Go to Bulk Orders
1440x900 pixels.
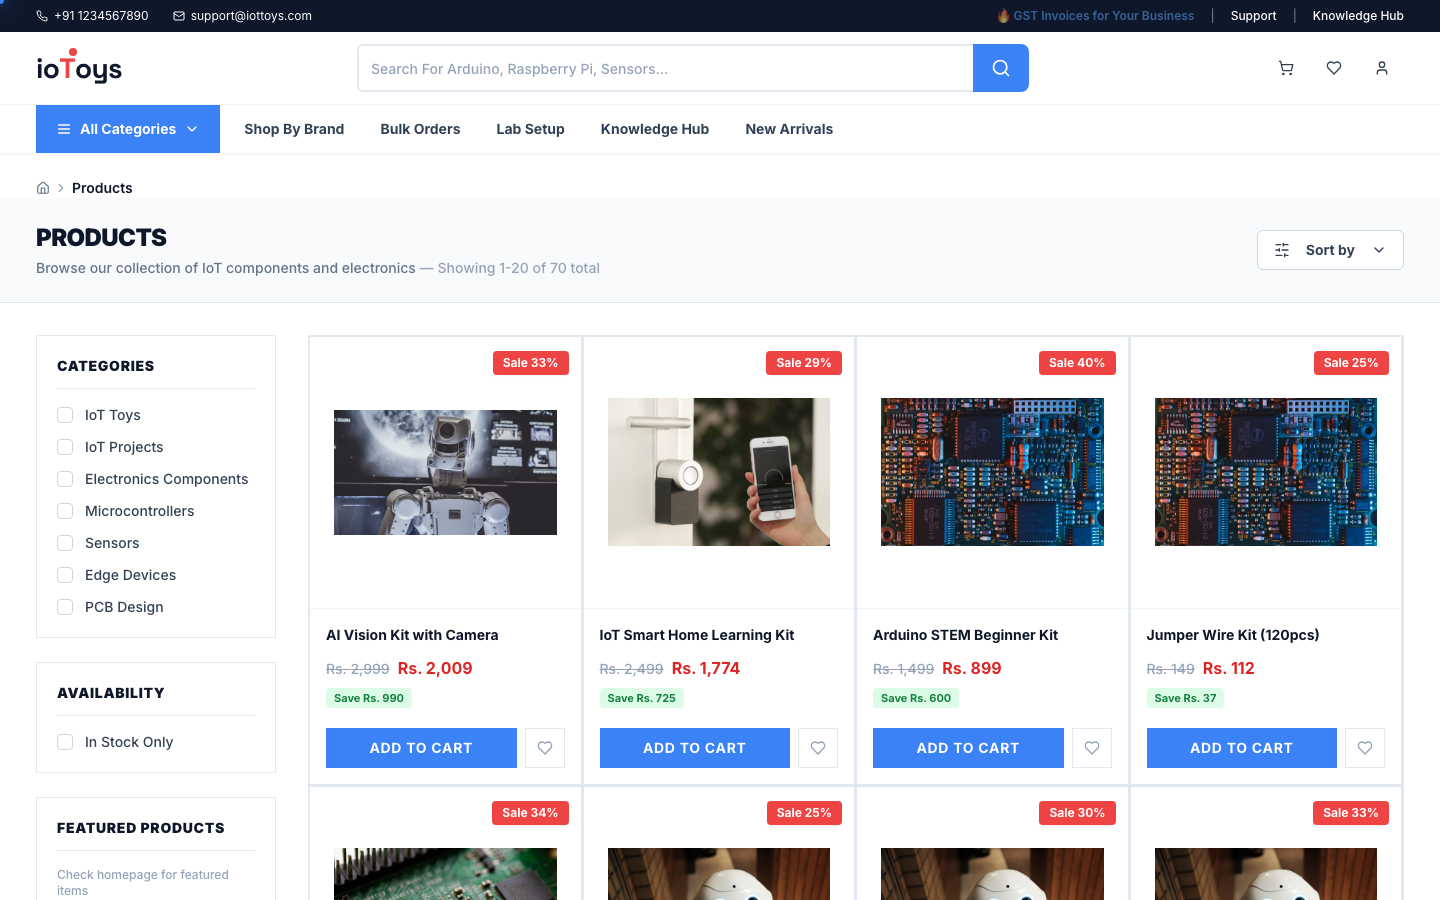(420, 129)
